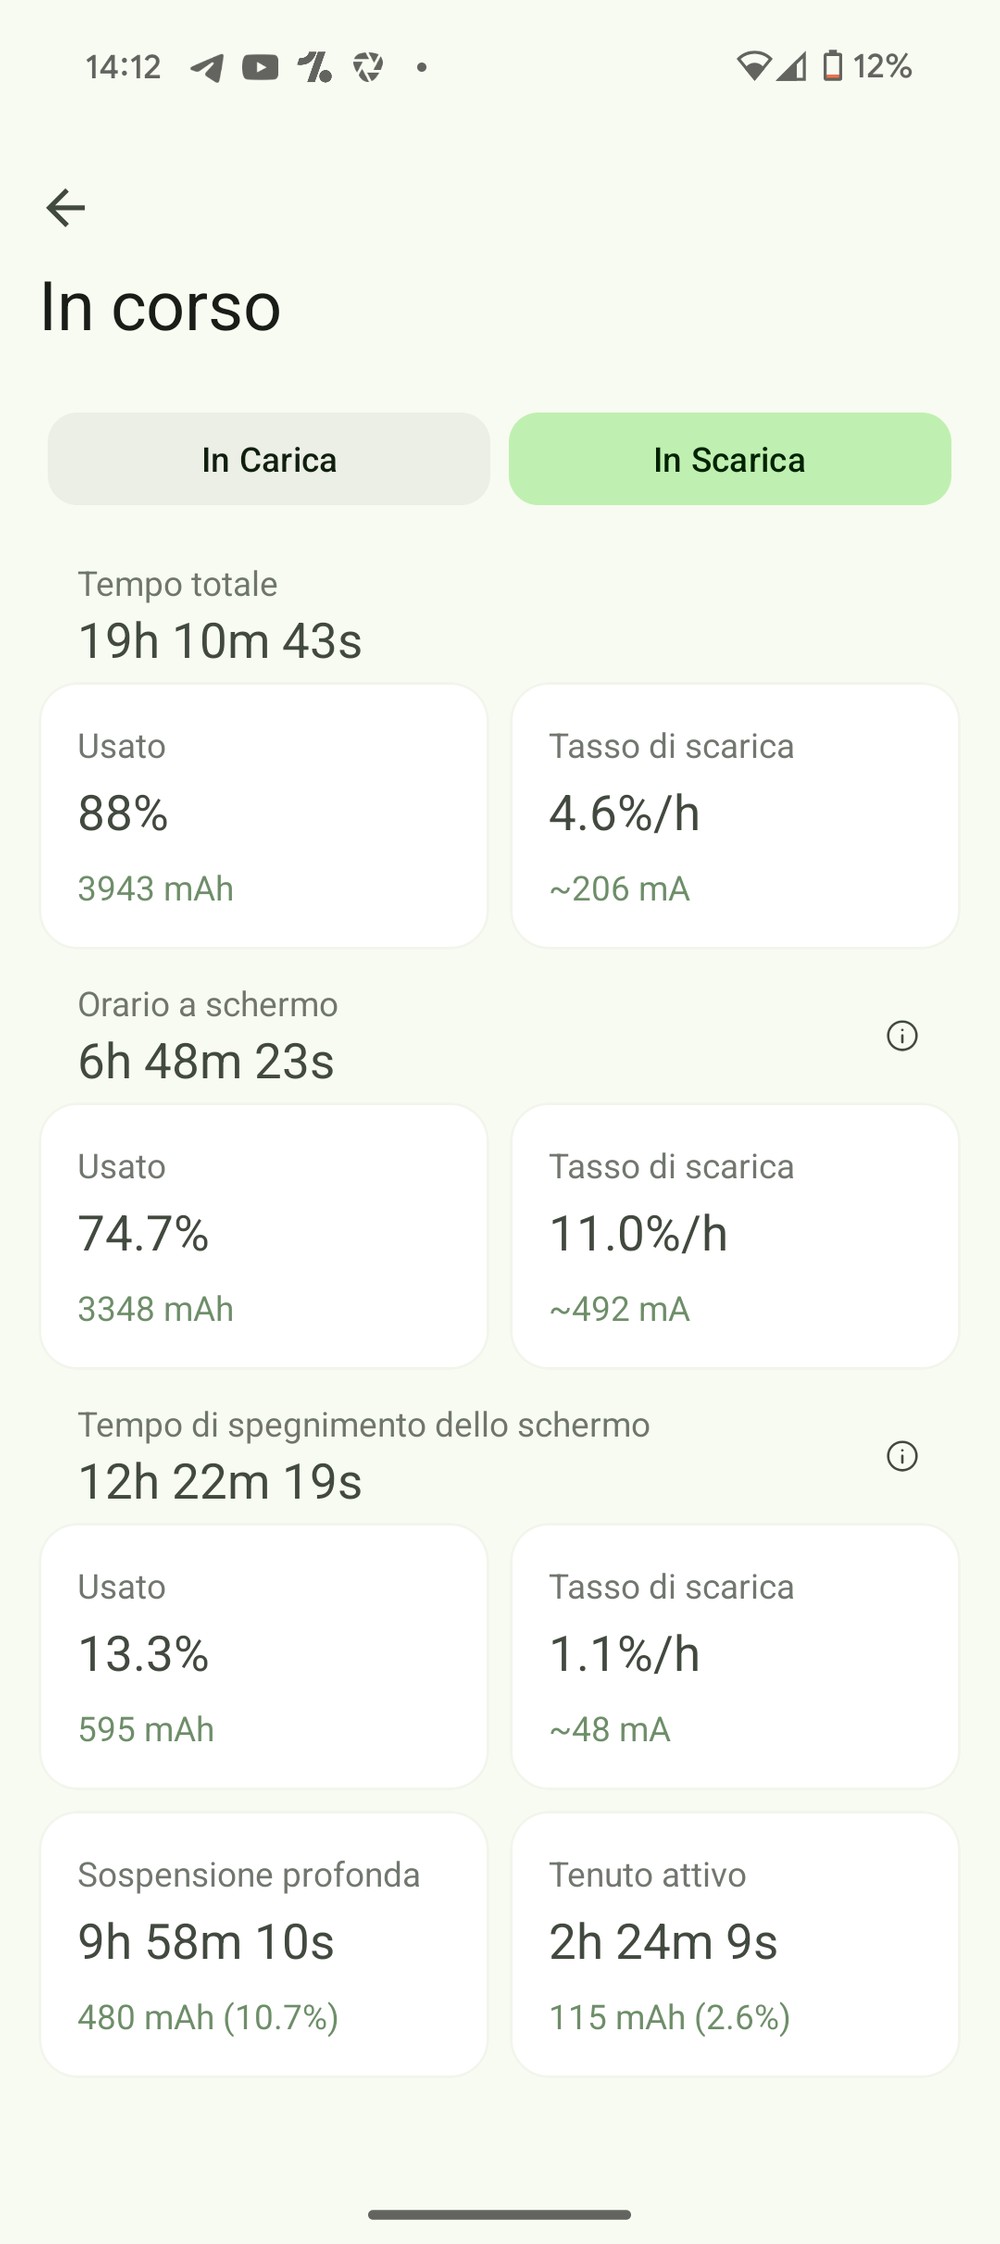This screenshot has height=2244, width=1000.
Task: Tap the back arrow icon
Action: click(x=66, y=208)
